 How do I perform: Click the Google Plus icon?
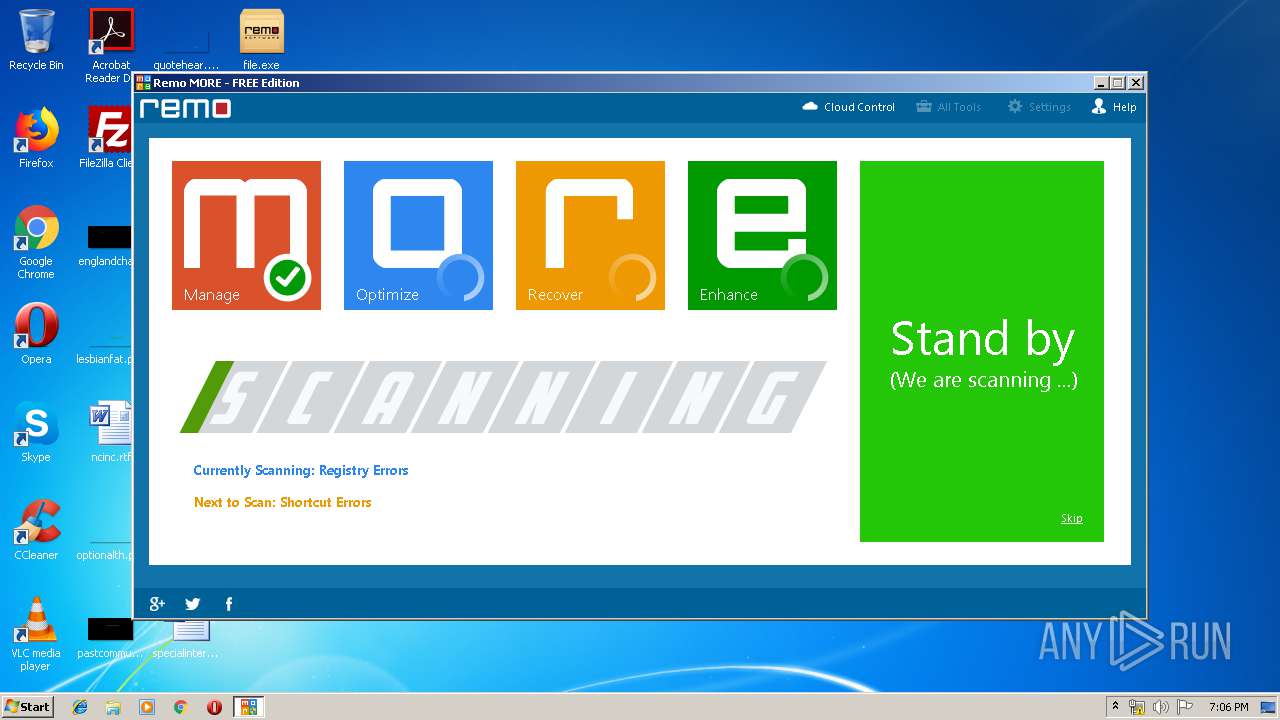[157, 603]
